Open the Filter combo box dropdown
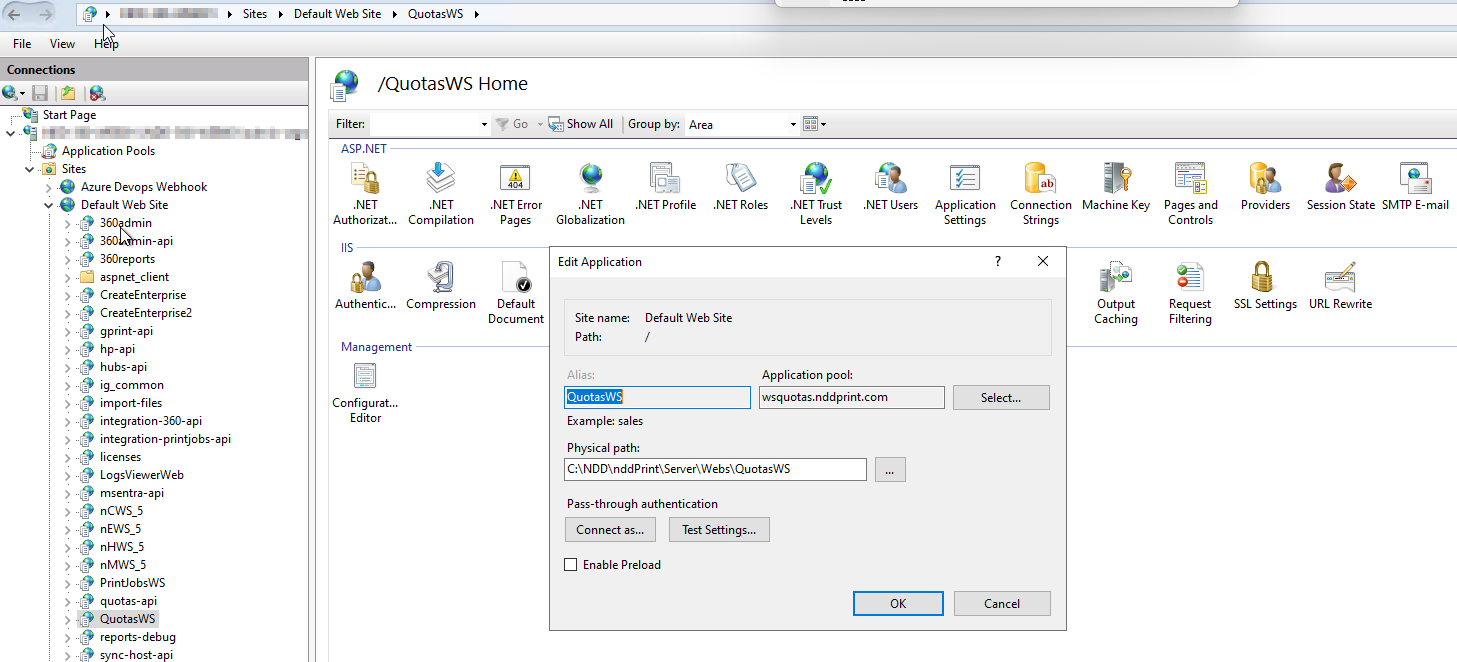 (x=484, y=124)
